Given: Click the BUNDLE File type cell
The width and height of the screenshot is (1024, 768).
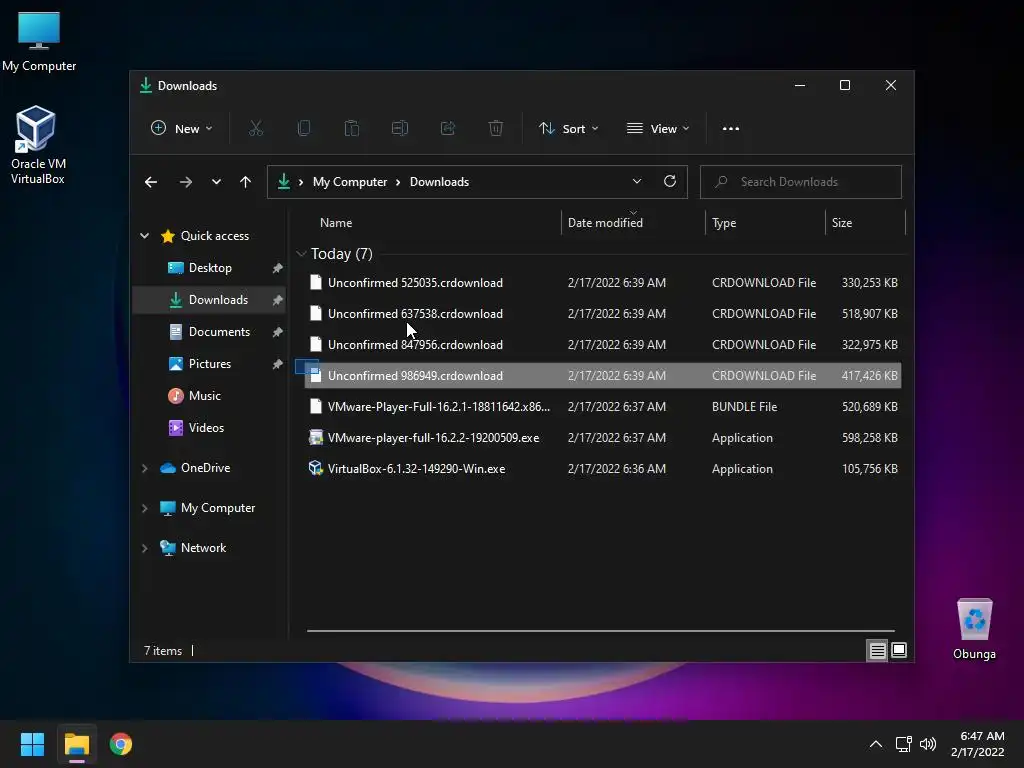Looking at the screenshot, I should [744, 407].
